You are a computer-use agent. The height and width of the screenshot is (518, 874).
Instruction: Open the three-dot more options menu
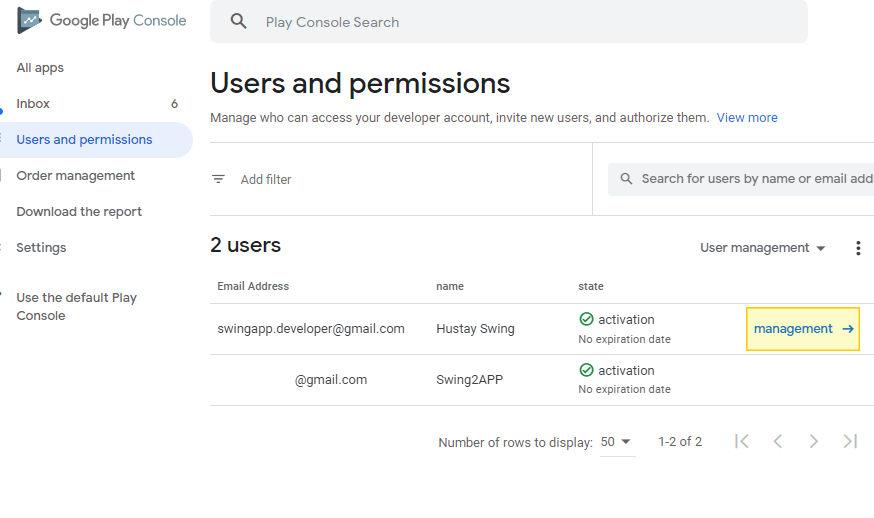pyautogui.click(x=857, y=248)
